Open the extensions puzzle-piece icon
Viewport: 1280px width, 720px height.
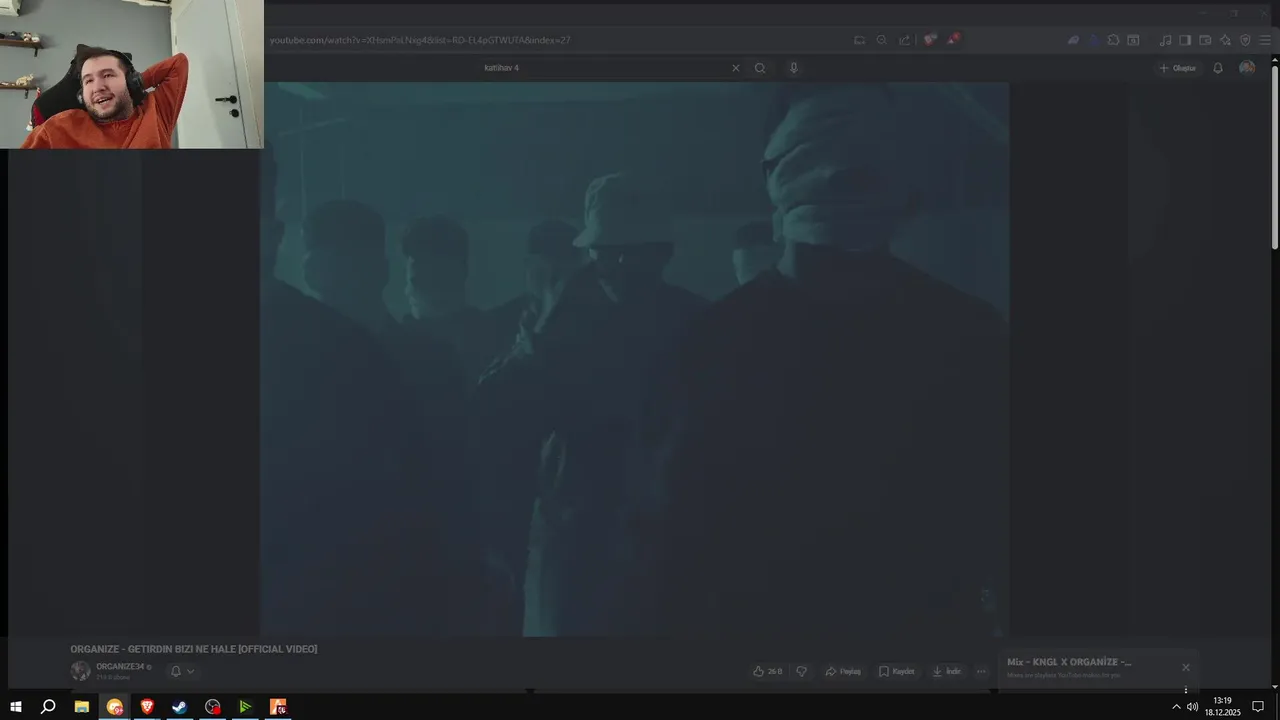(1113, 40)
